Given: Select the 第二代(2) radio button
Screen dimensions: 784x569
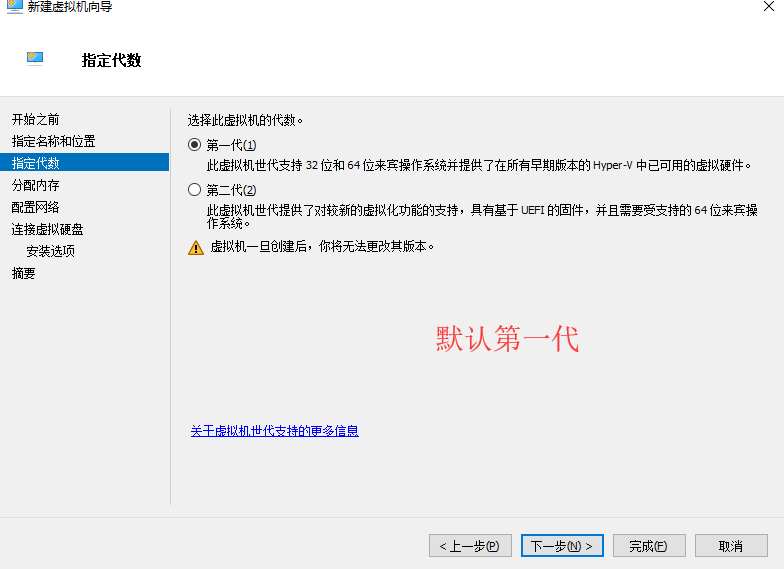Looking at the screenshot, I should (x=194, y=190).
